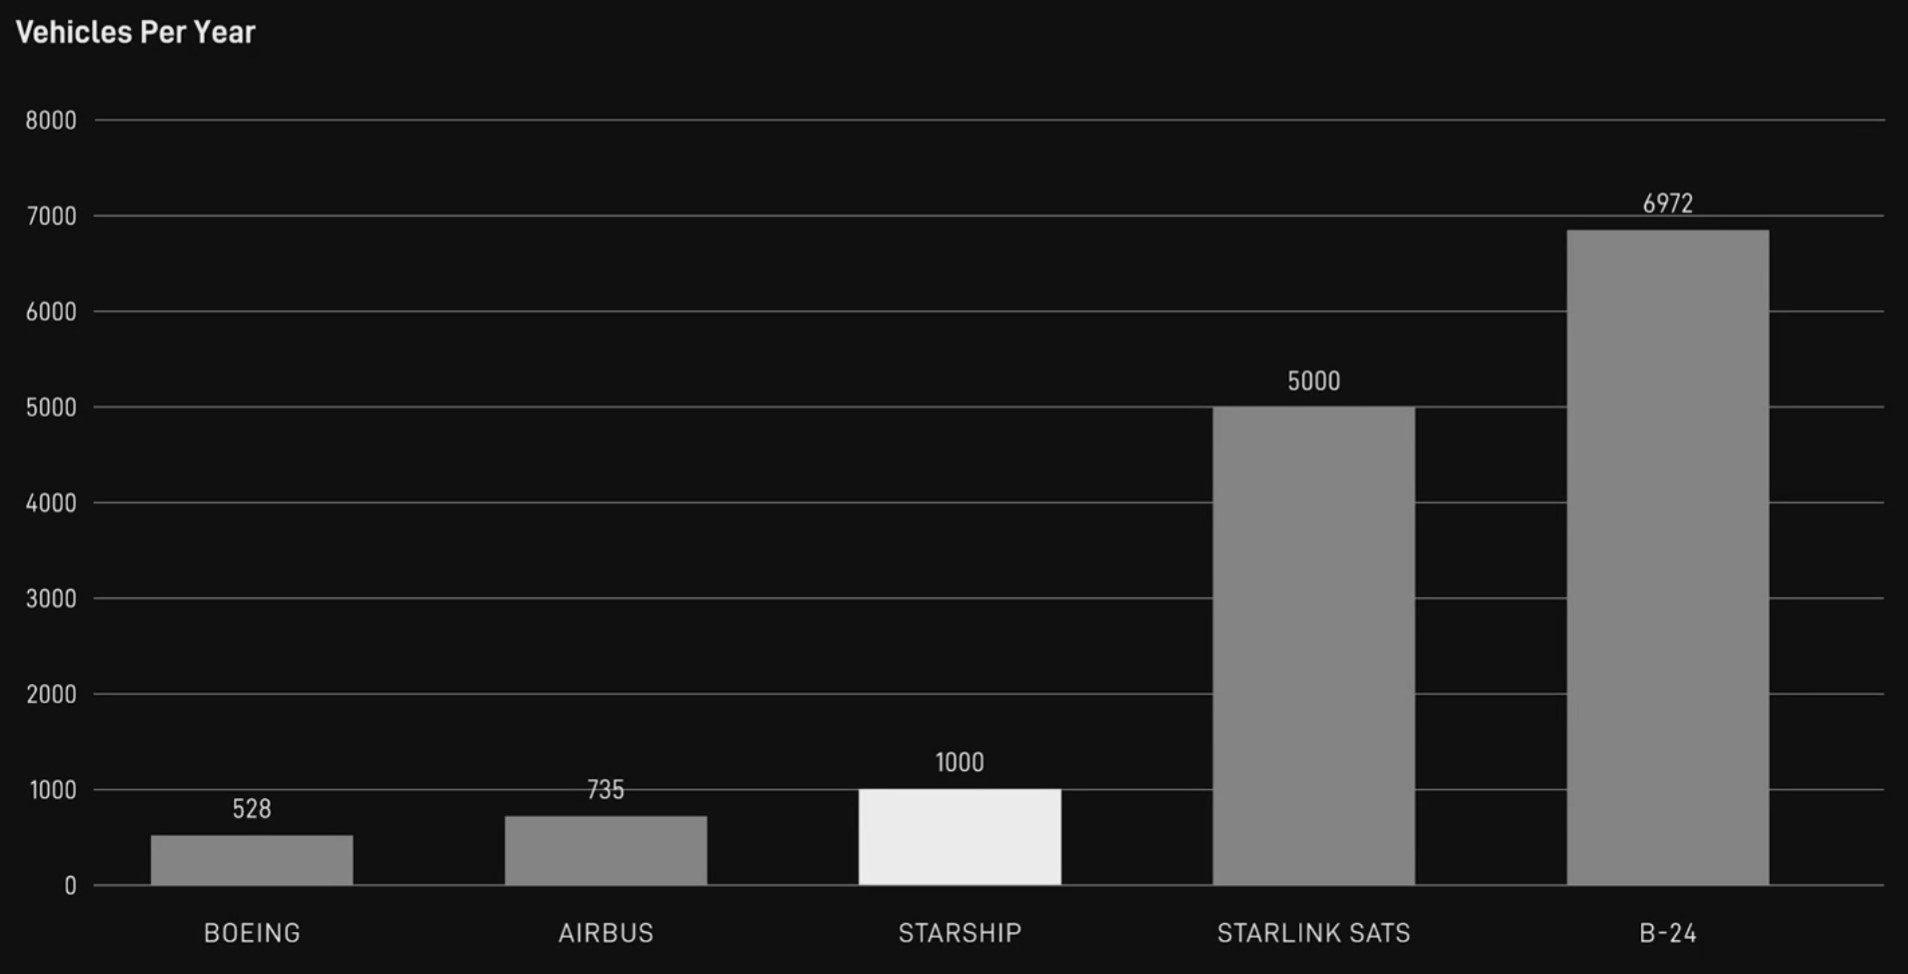Click the 735 value label above Airbus
The height and width of the screenshot is (974, 1908).
point(605,790)
